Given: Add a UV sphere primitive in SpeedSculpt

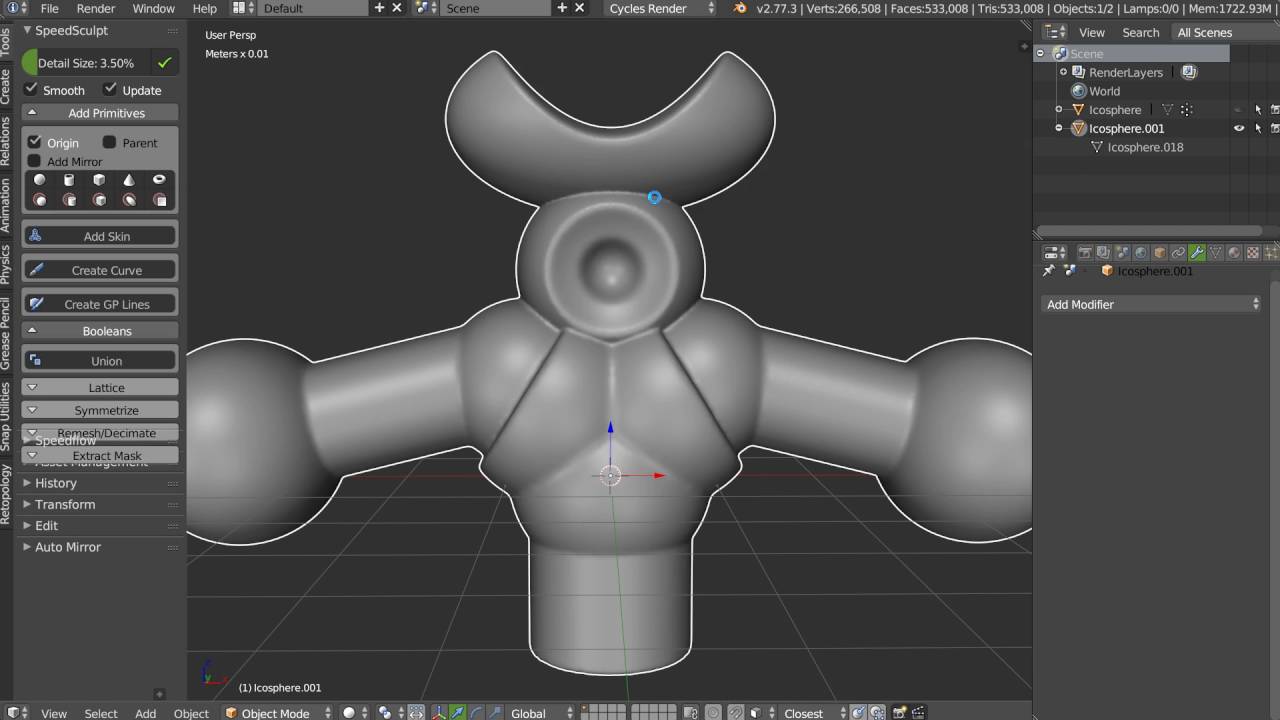Looking at the screenshot, I should (40, 180).
